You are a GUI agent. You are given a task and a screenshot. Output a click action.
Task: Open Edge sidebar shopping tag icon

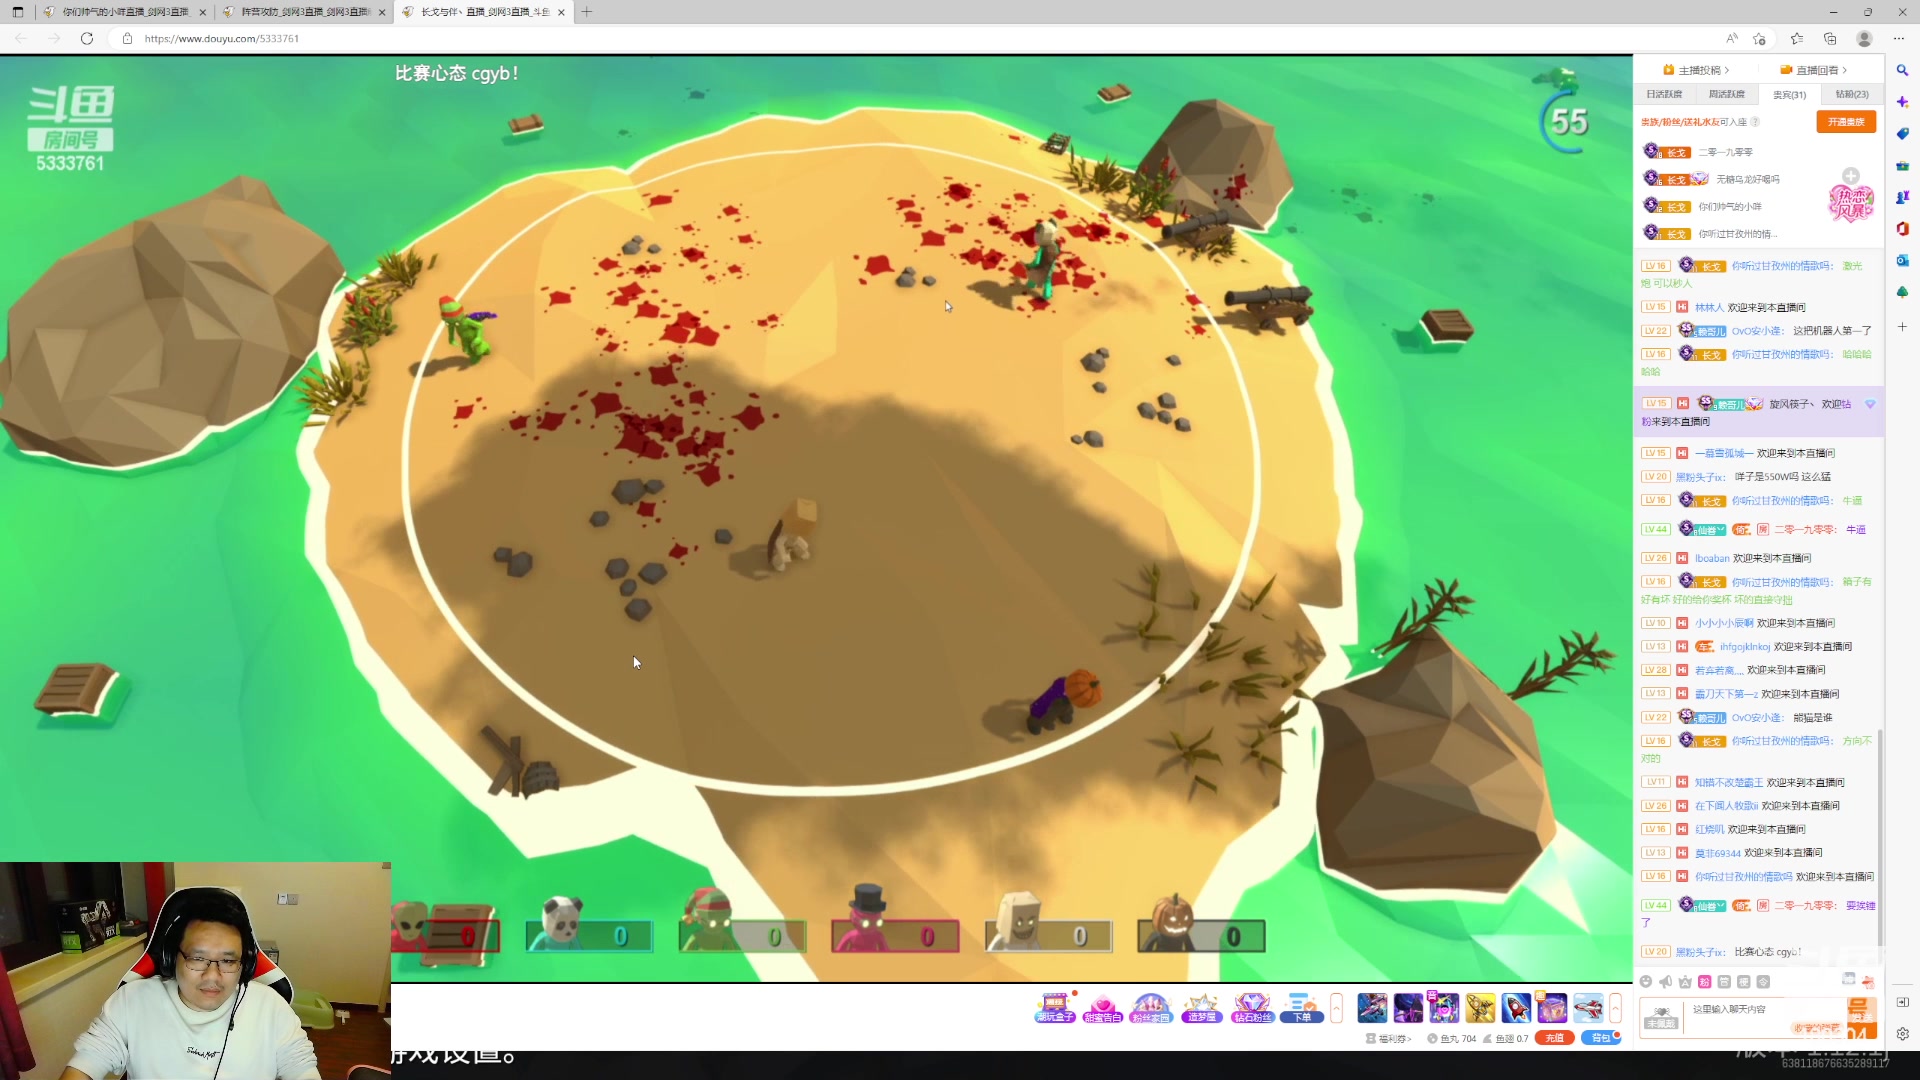coord(1902,134)
